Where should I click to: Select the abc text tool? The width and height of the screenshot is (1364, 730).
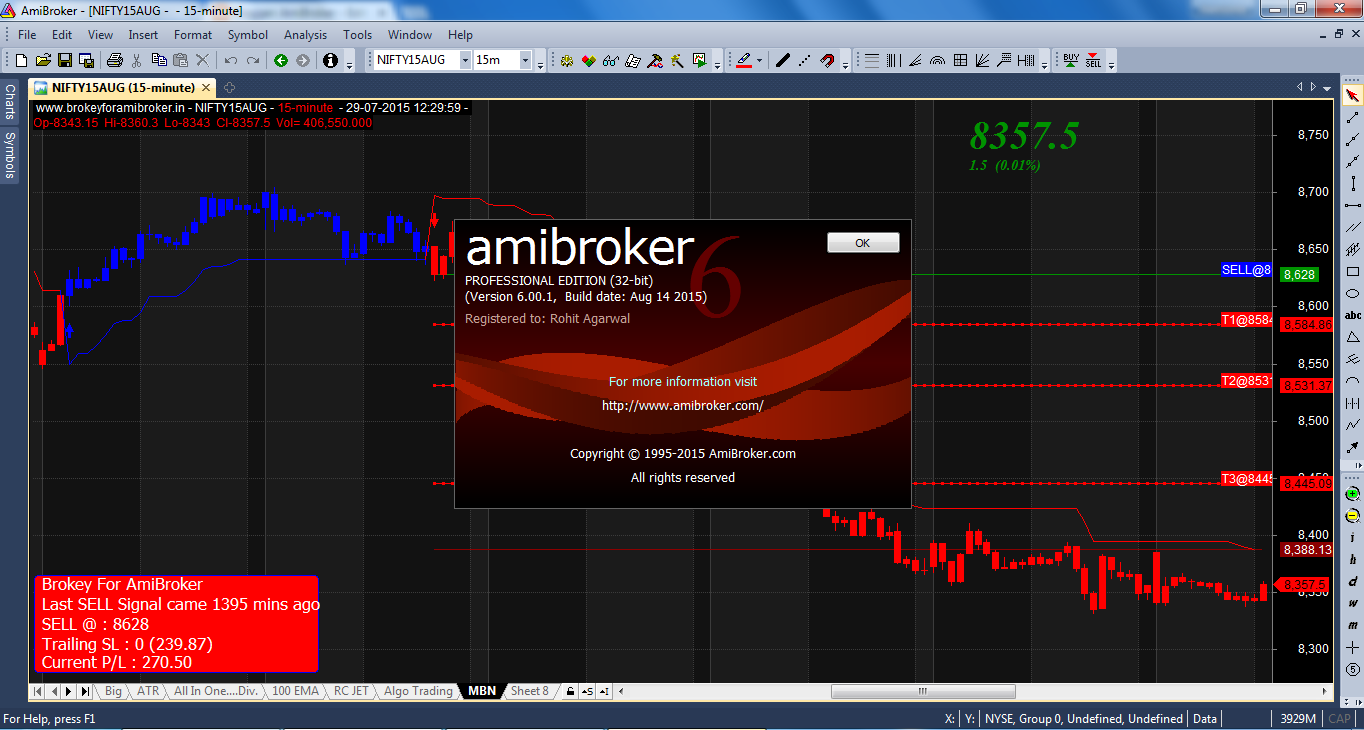pyautogui.click(x=1352, y=315)
